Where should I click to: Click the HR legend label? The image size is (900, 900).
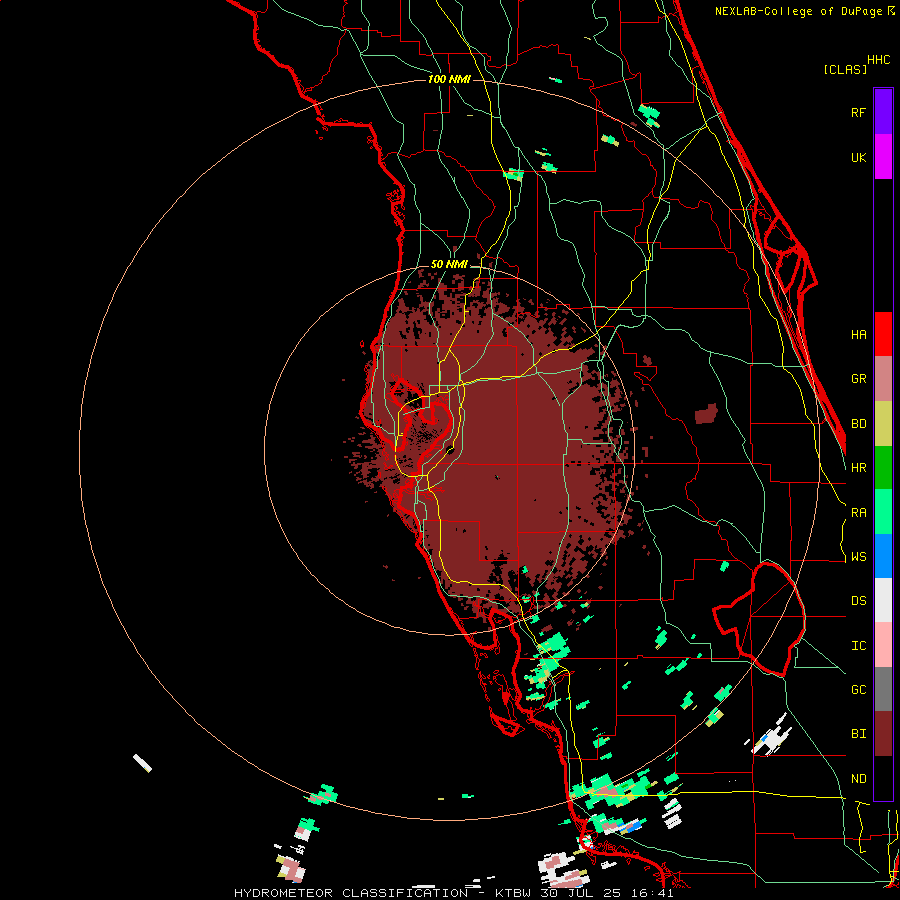858,468
